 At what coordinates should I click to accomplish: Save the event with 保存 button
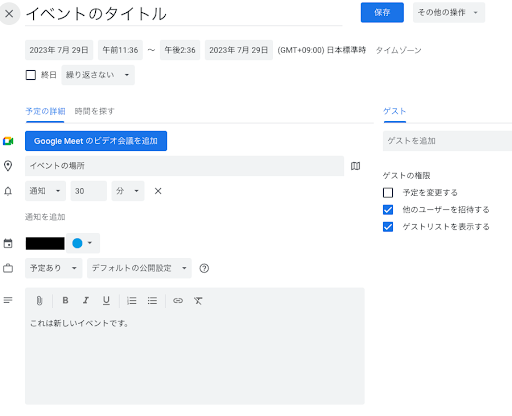click(x=382, y=13)
